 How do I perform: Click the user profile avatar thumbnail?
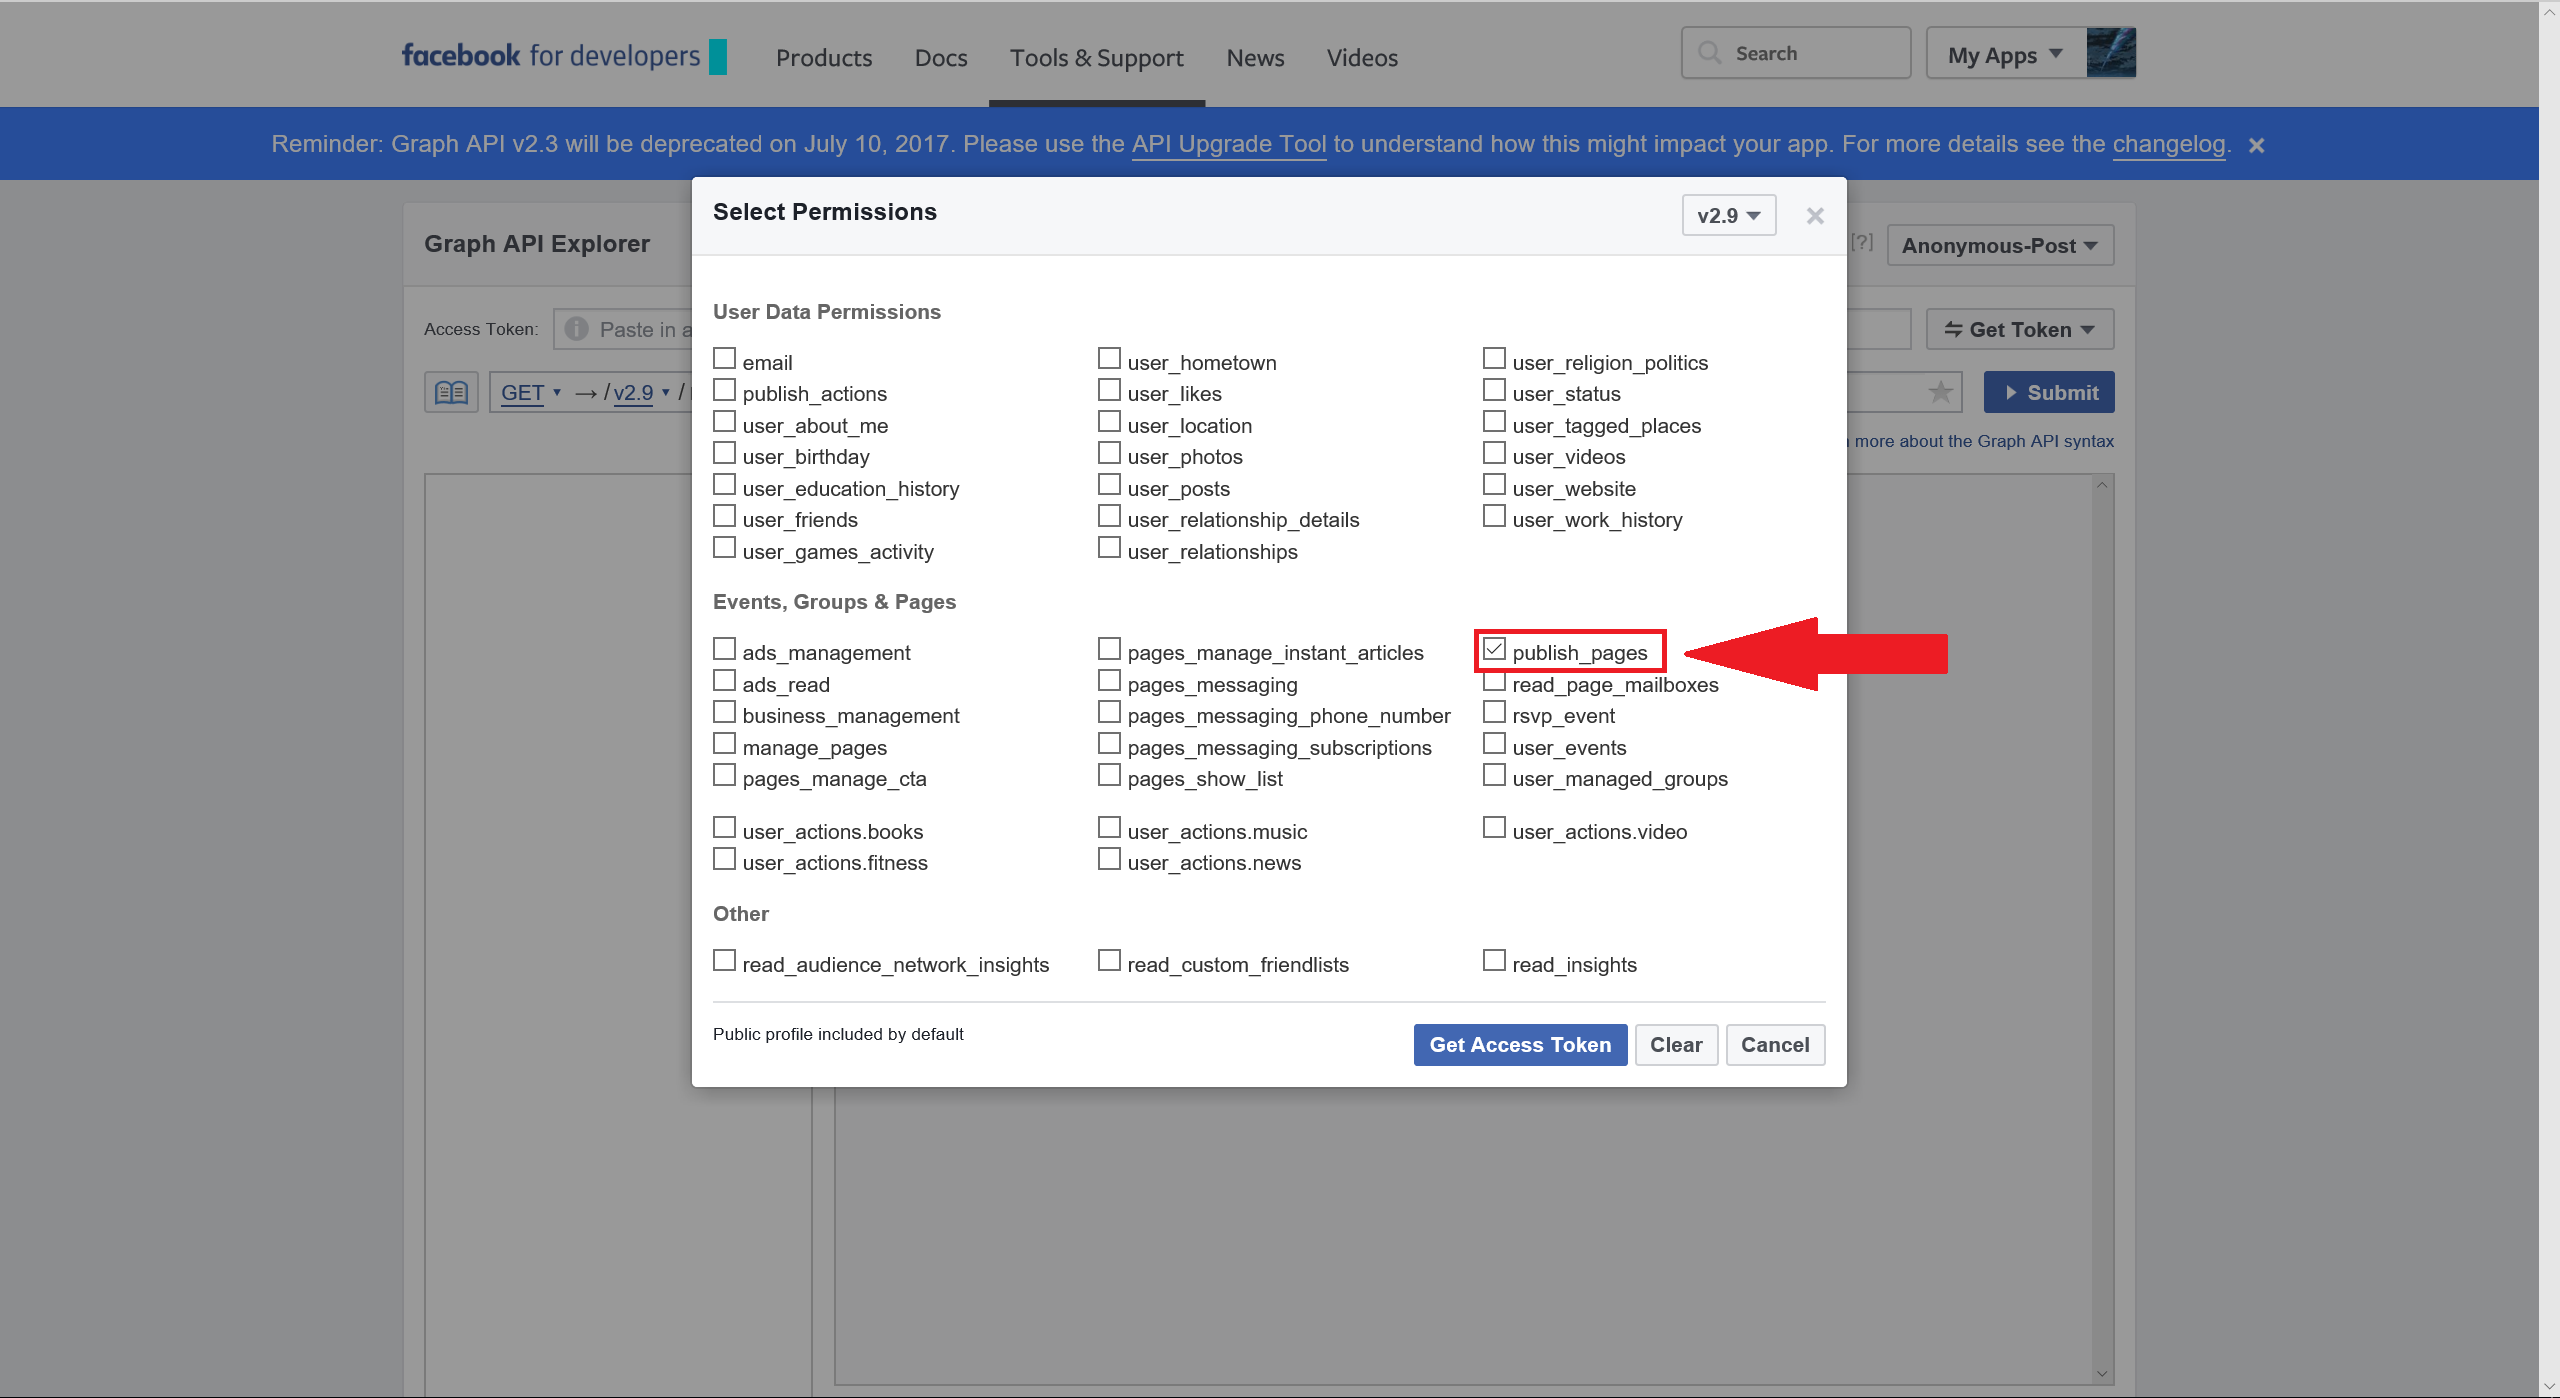click(2111, 53)
